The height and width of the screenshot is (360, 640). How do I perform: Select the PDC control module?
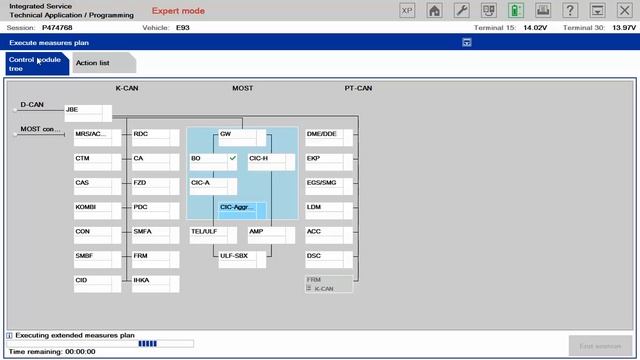[x=156, y=211]
